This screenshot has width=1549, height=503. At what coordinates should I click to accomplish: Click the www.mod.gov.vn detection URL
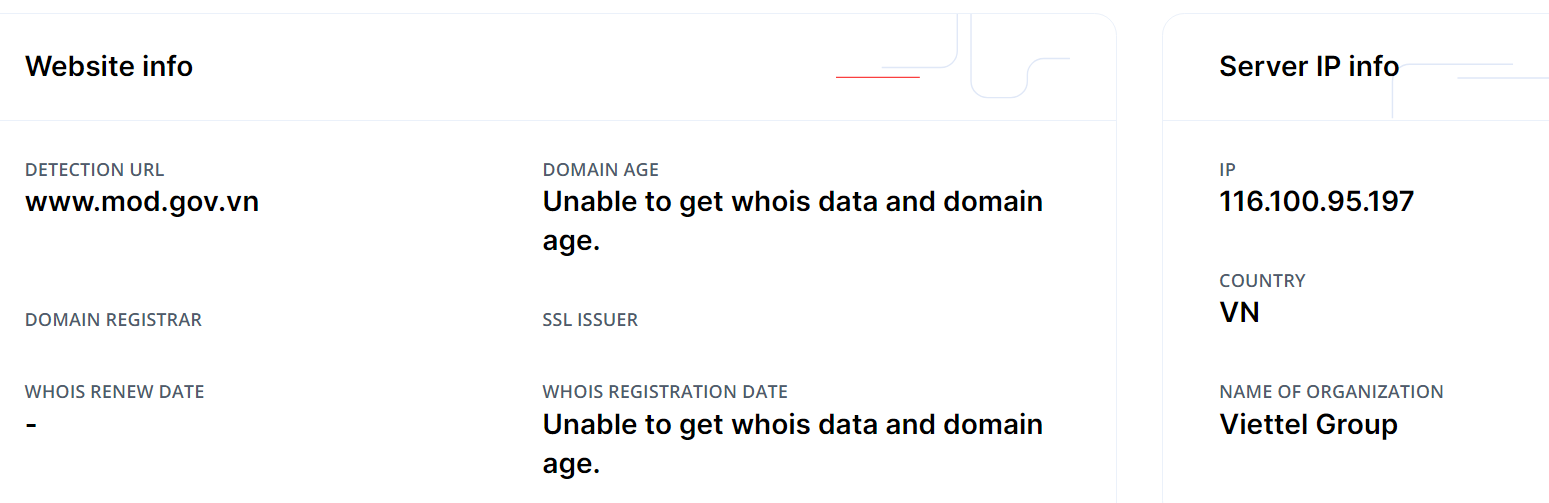pyautogui.click(x=142, y=202)
